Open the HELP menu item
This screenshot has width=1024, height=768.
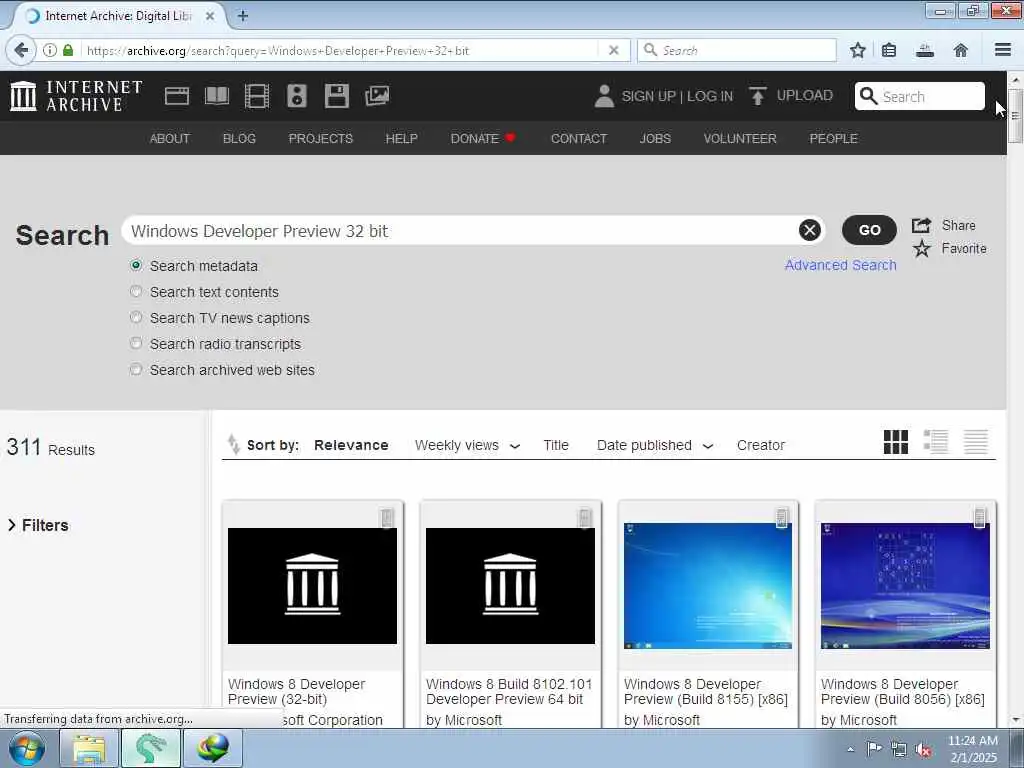pyautogui.click(x=402, y=138)
